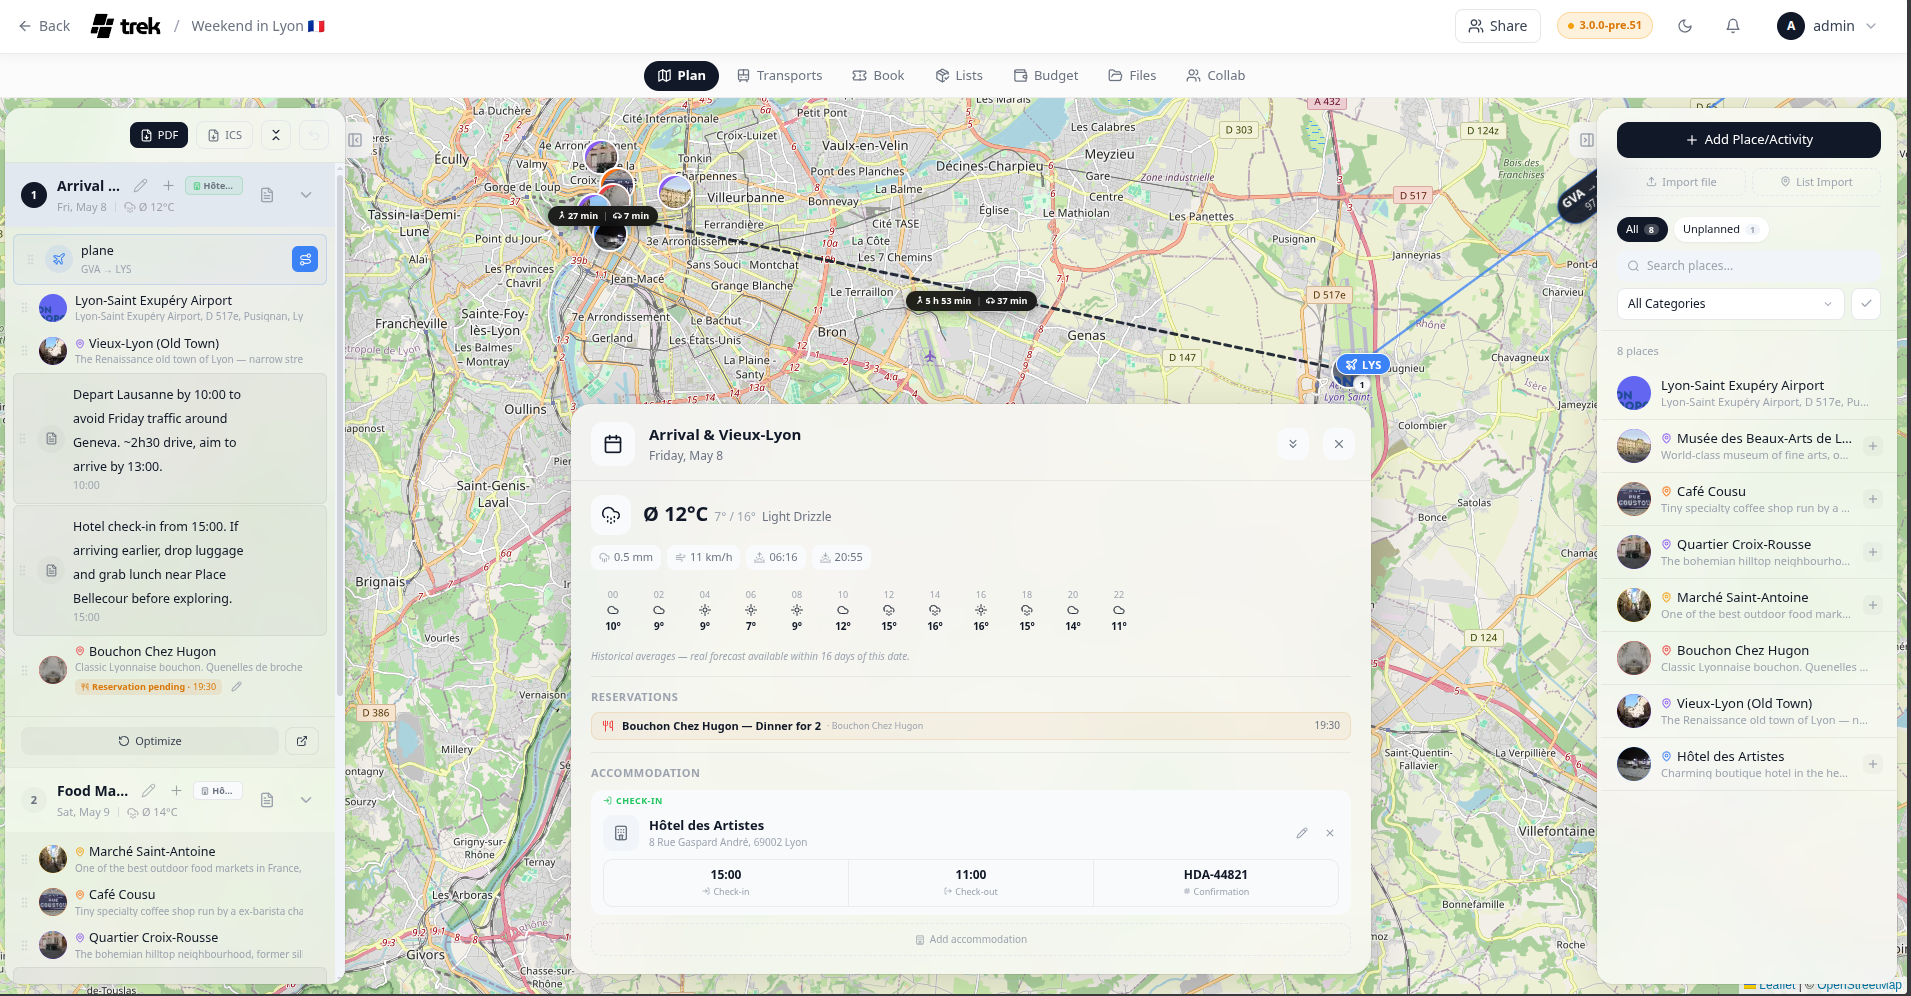Collapse day 2 Food Ma... section
This screenshot has height=996, width=1911.
pyautogui.click(x=306, y=800)
